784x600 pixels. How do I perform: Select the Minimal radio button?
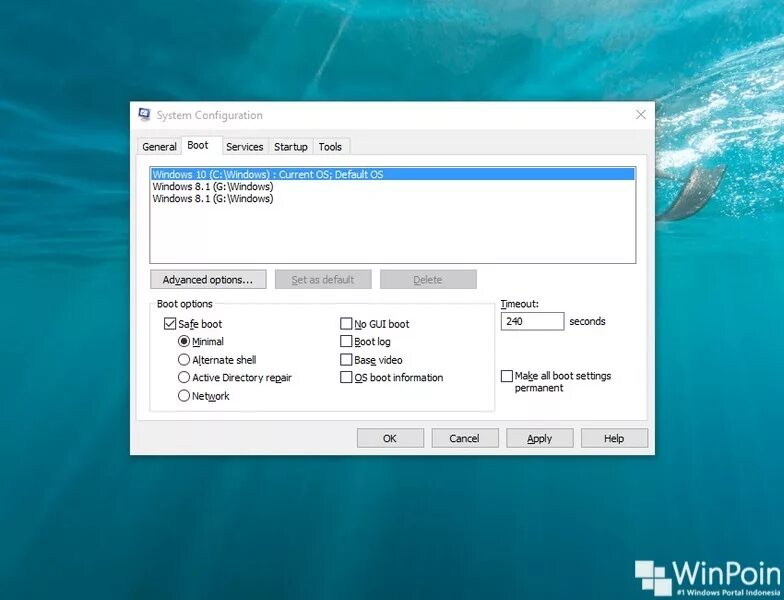pos(184,342)
